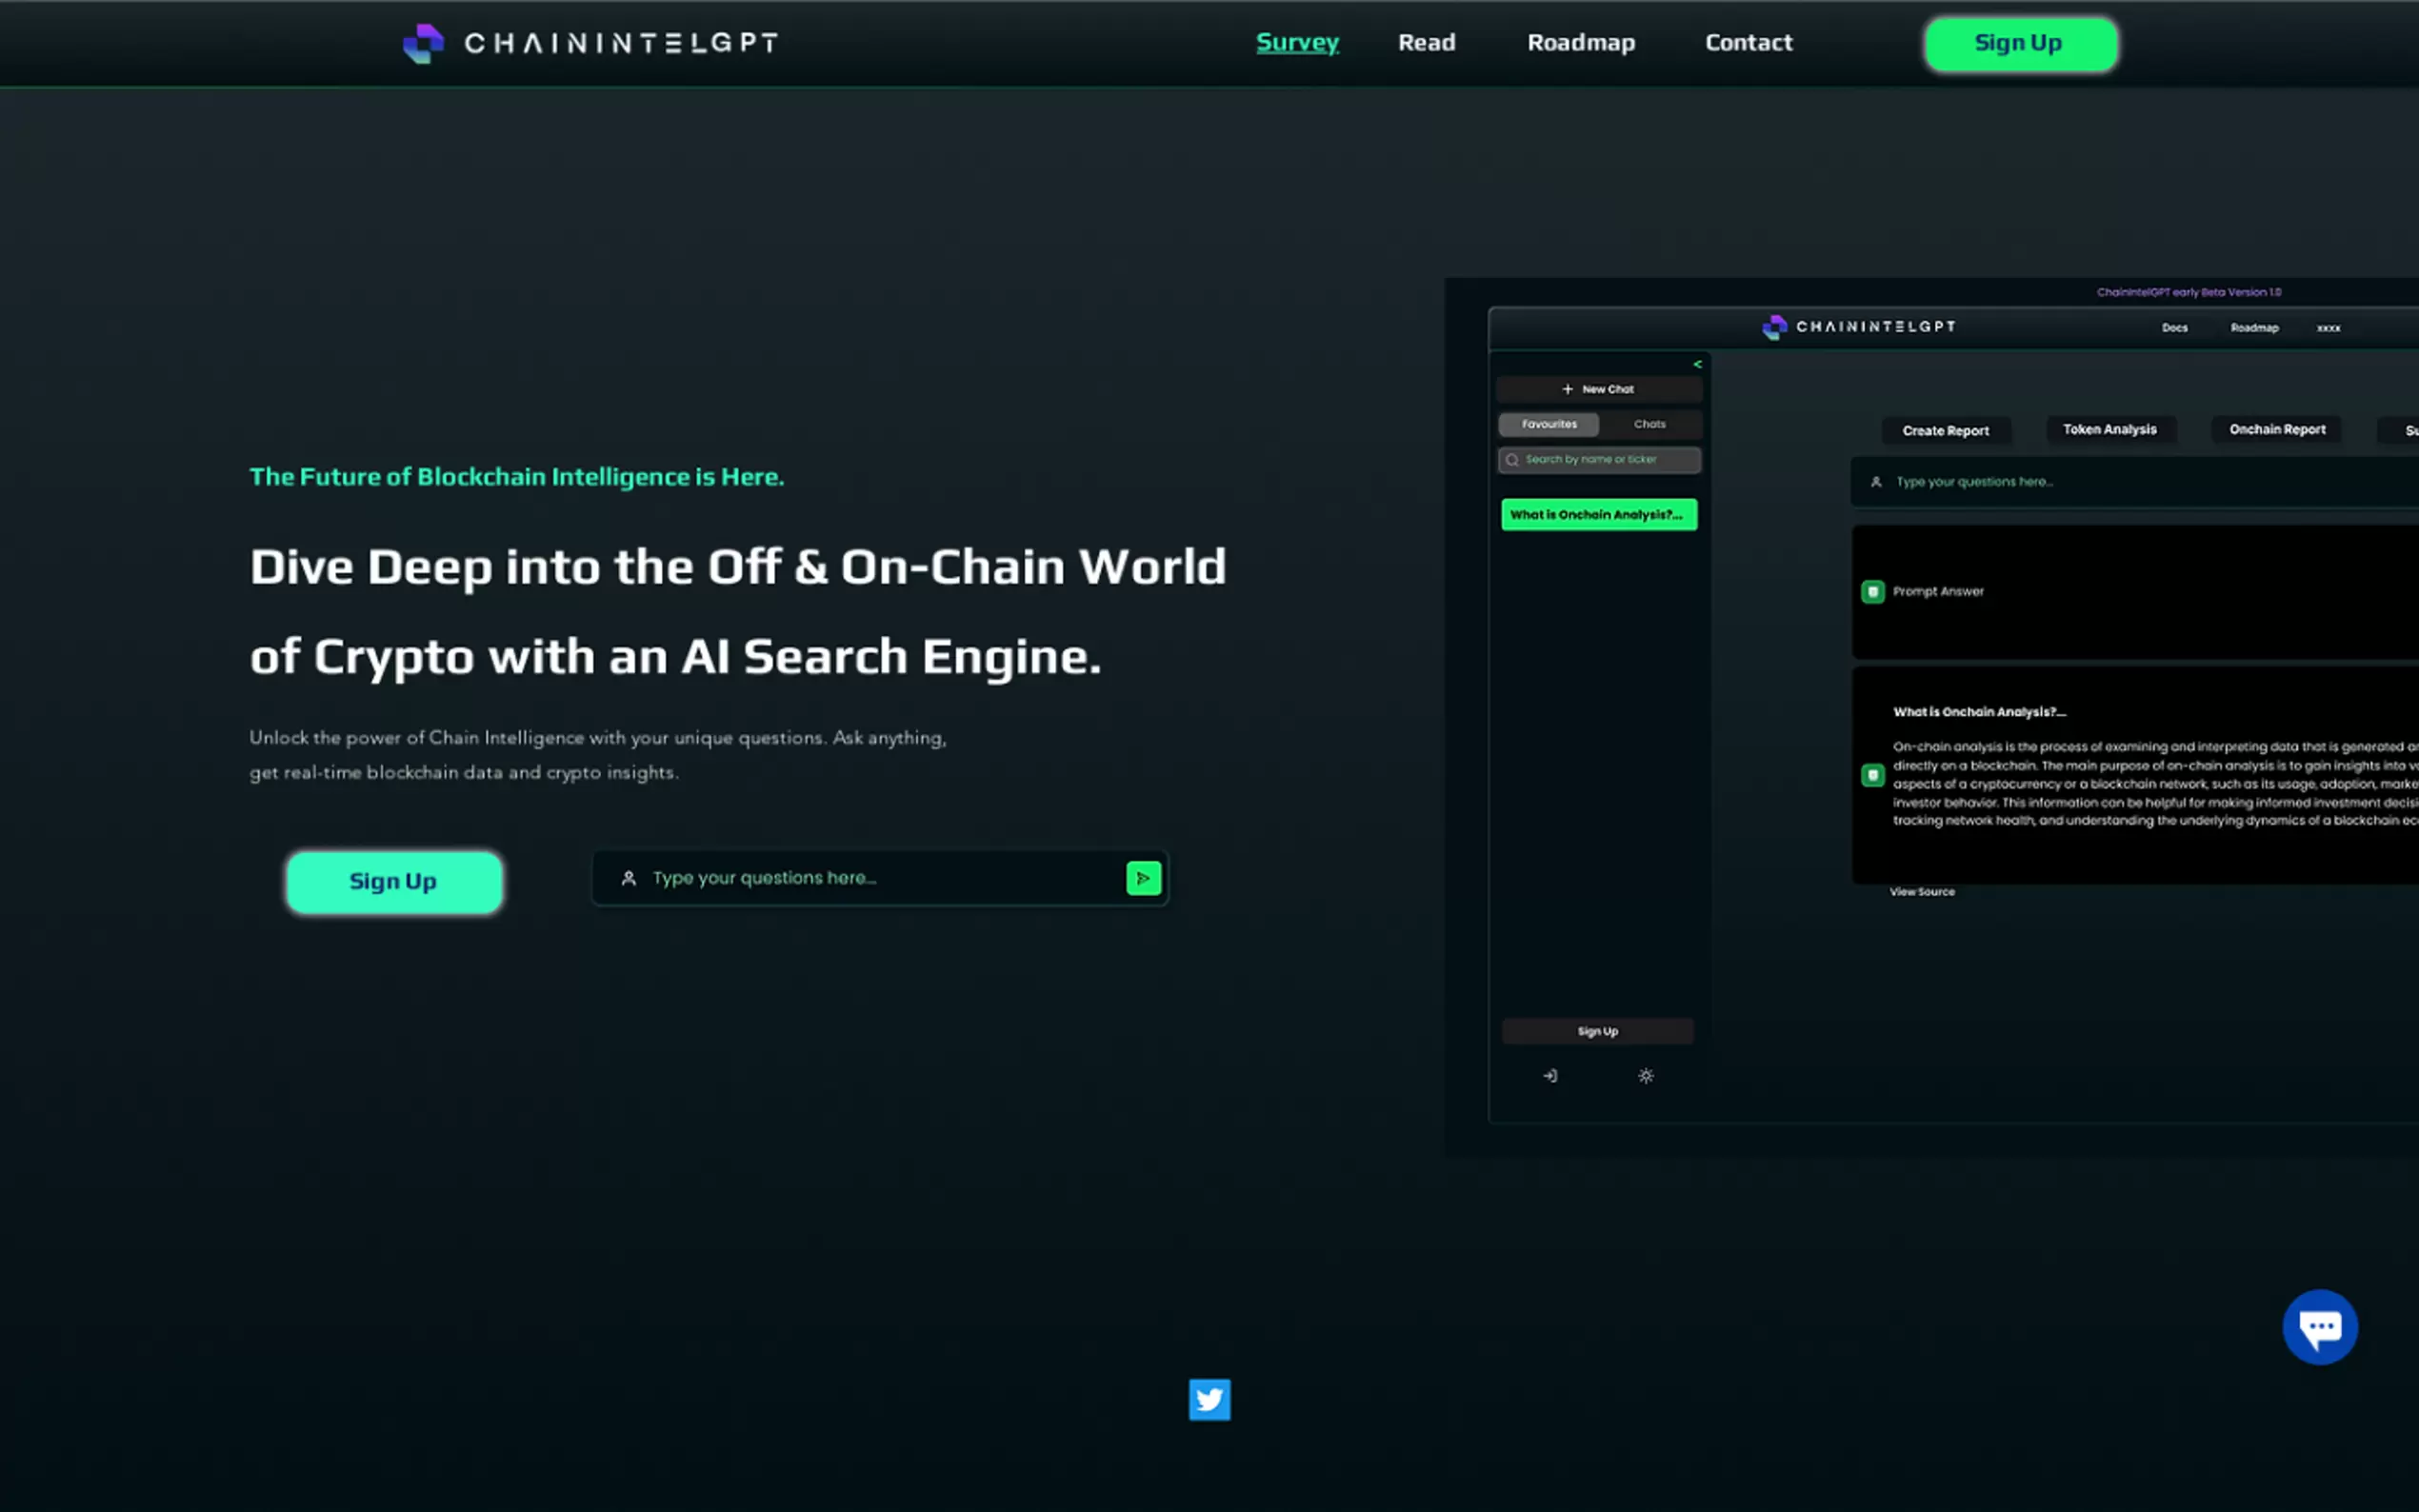Viewport: 2419px width, 1512px height.
Task: Click the ChainIntelGPT logo in header
Action: pyautogui.click(x=590, y=43)
